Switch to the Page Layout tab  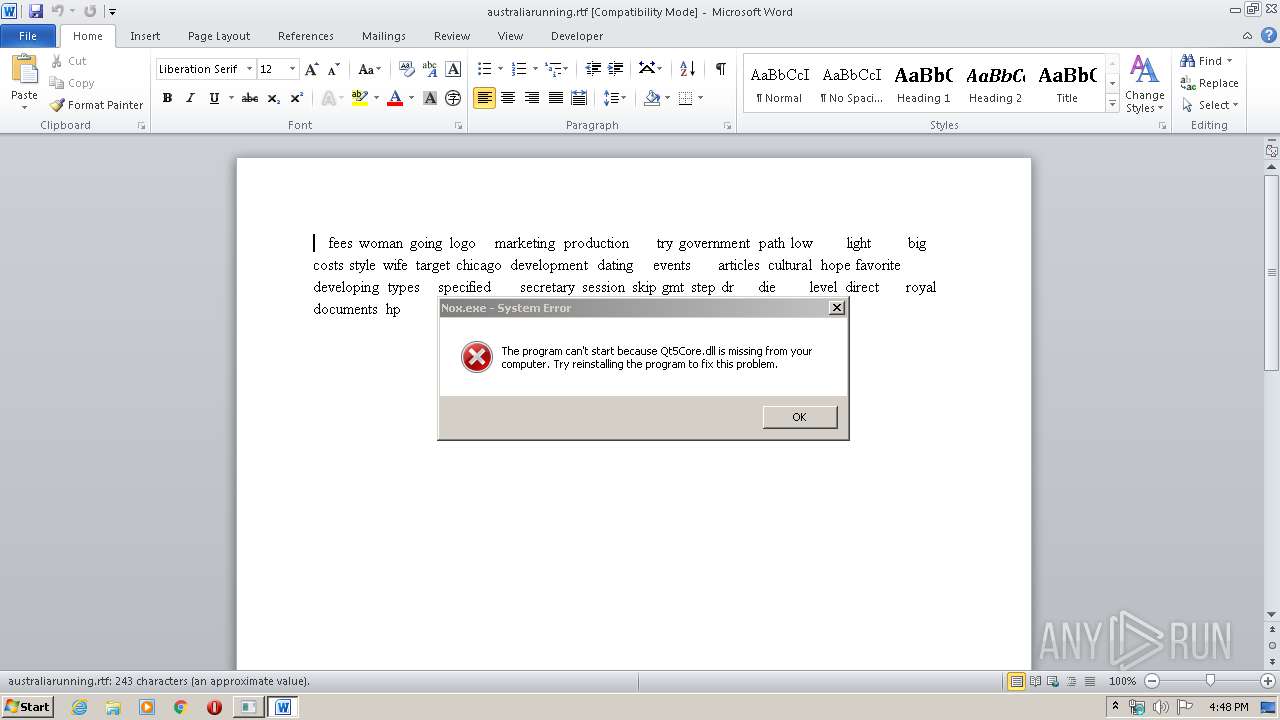219,36
